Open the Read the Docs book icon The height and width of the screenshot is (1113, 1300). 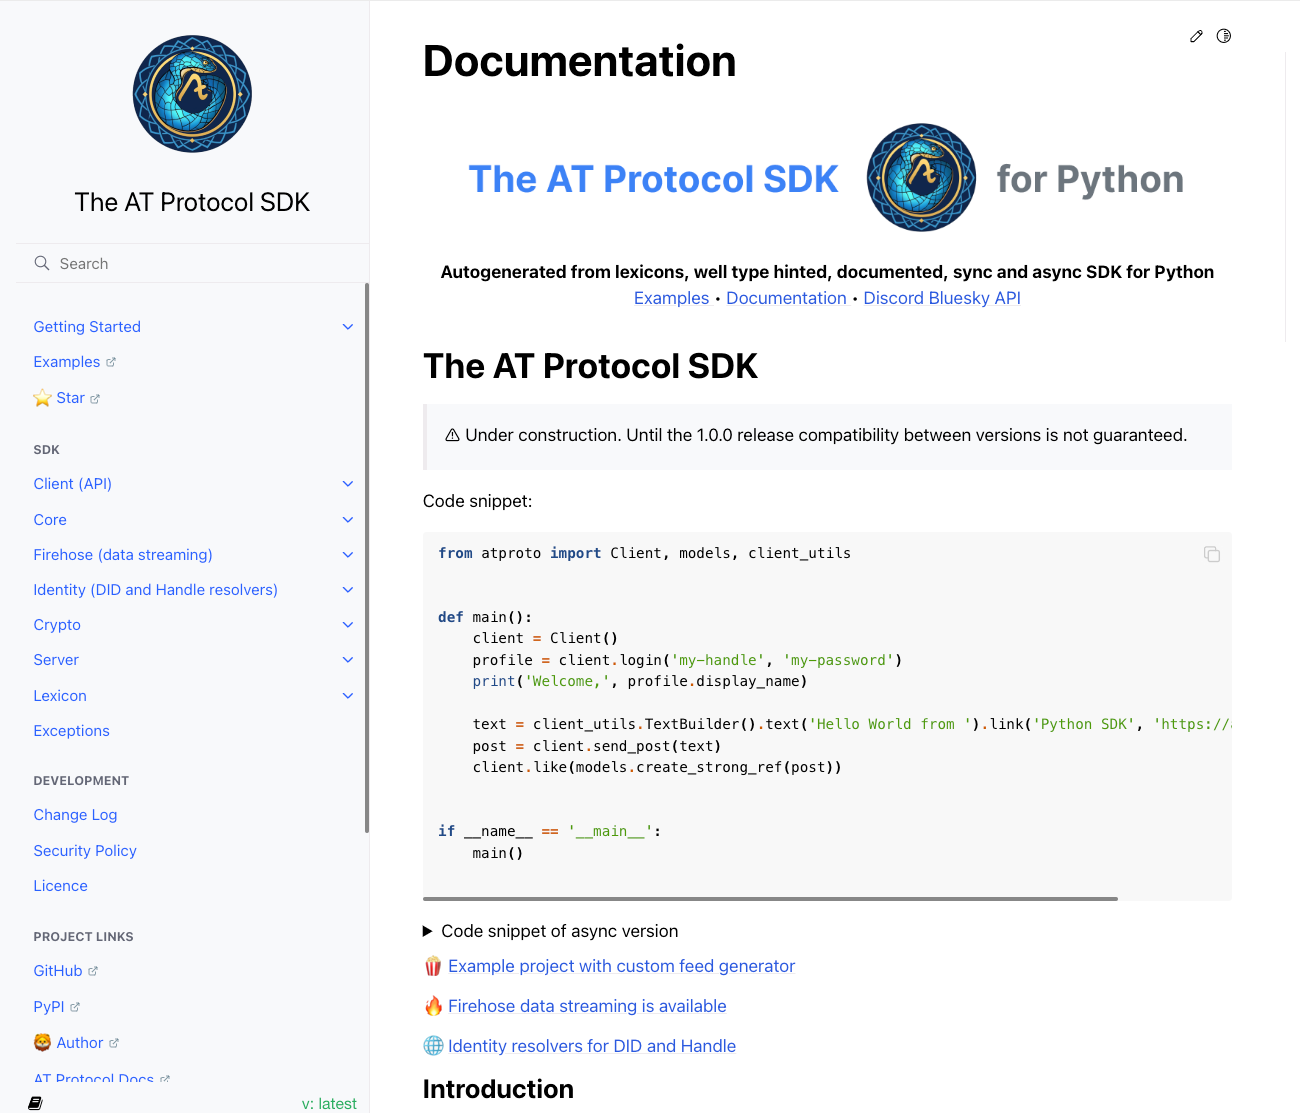(35, 1103)
